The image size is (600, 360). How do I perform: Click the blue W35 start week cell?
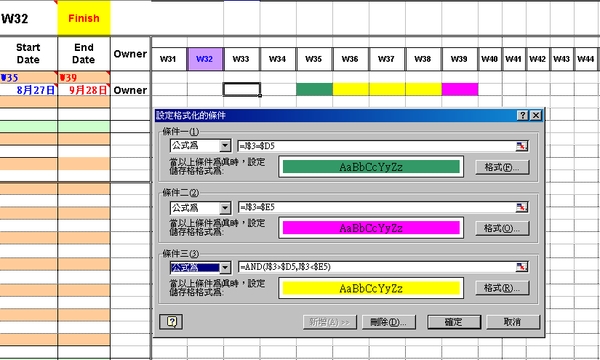click(x=29, y=78)
